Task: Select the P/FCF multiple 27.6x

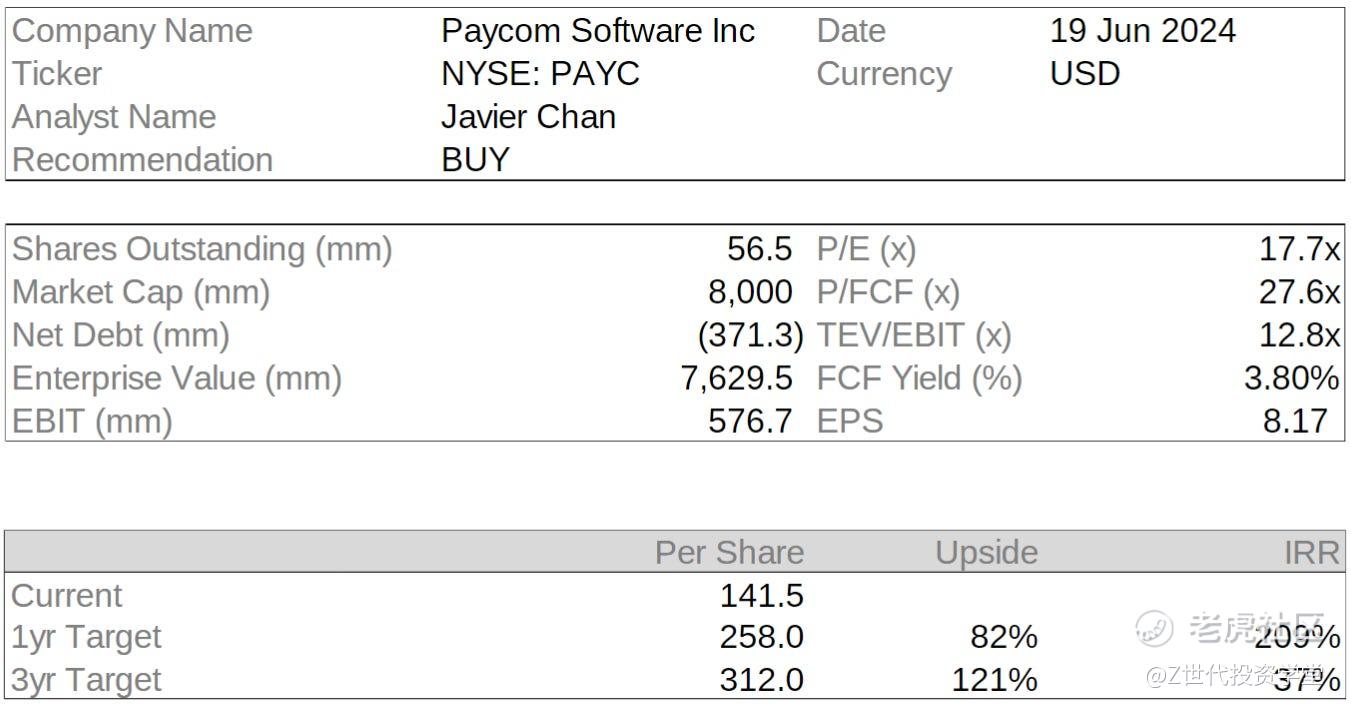Action: tap(1298, 292)
